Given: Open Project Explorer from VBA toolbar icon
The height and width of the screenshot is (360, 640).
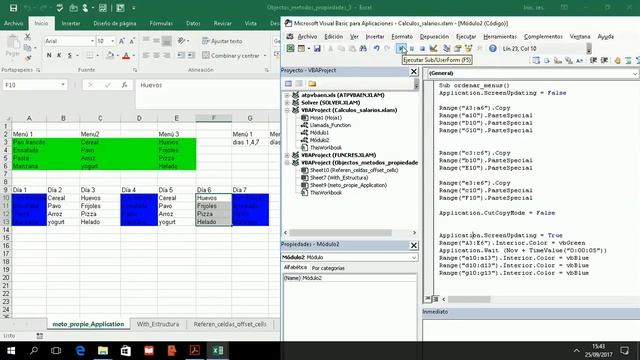Looking at the screenshot, I should (447, 49).
